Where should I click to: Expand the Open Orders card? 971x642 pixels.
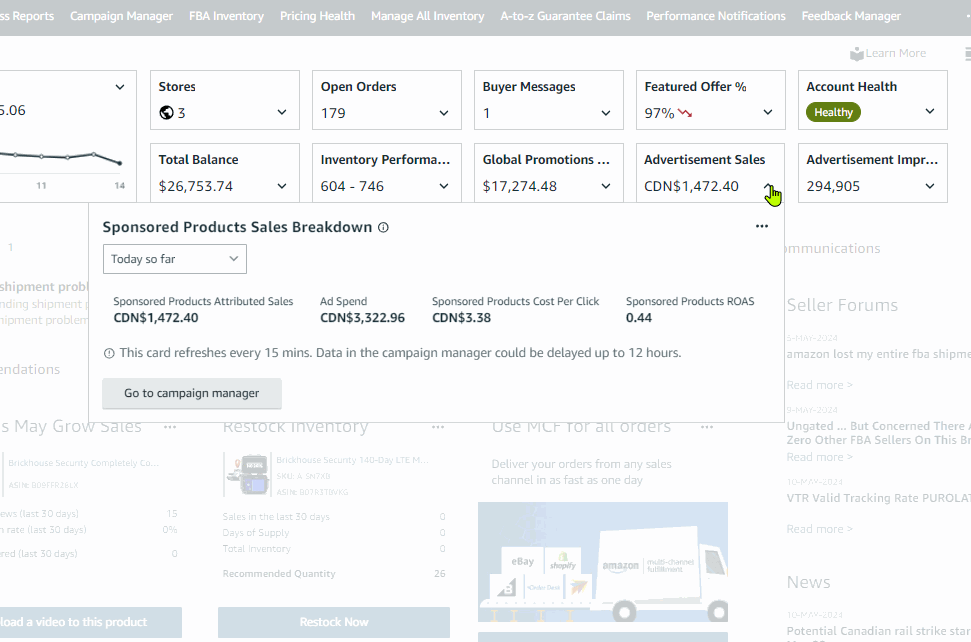point(444,113)
